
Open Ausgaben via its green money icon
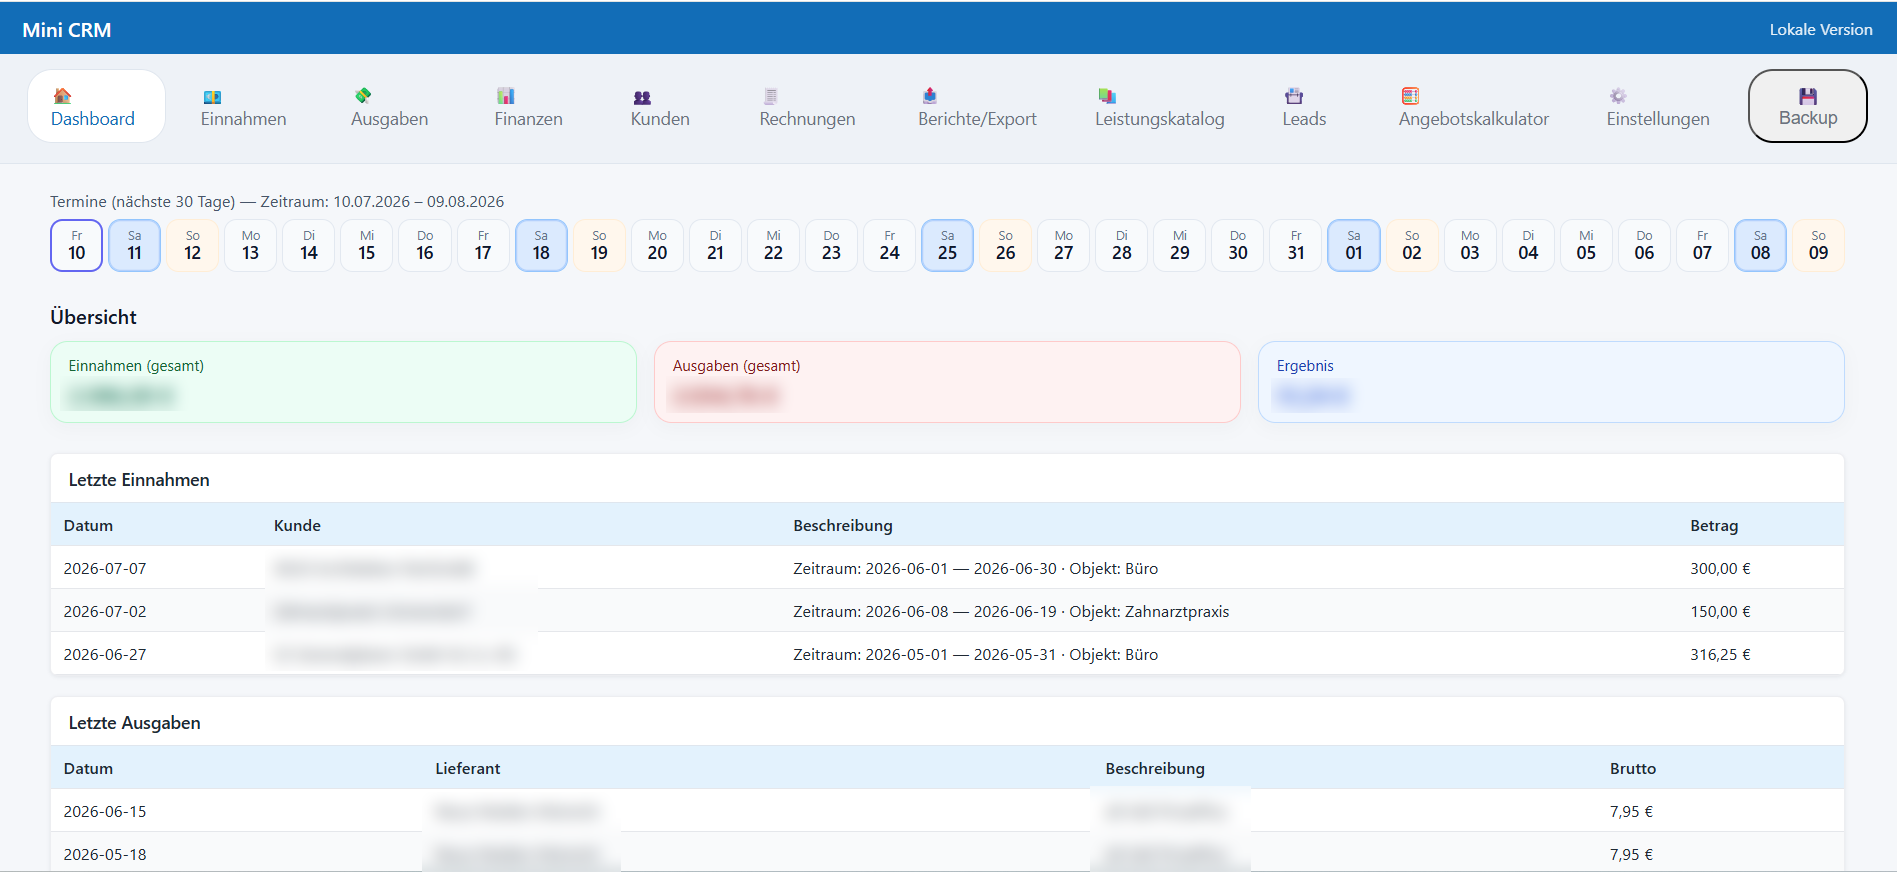pos(363,96)
